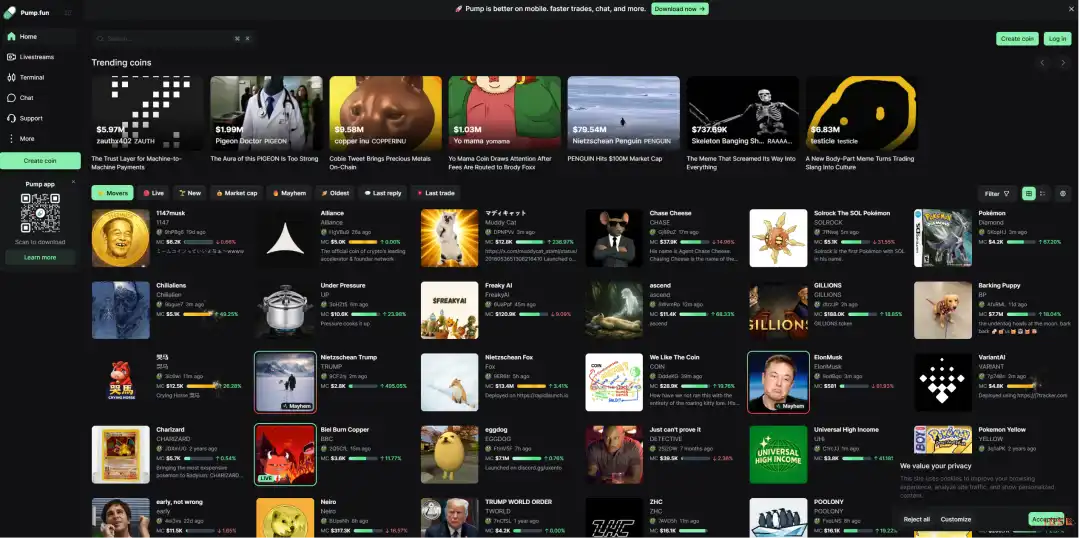Open the Support sidebar item
1080x538 pixels.
pyautogui.click(x=31, y=118)
